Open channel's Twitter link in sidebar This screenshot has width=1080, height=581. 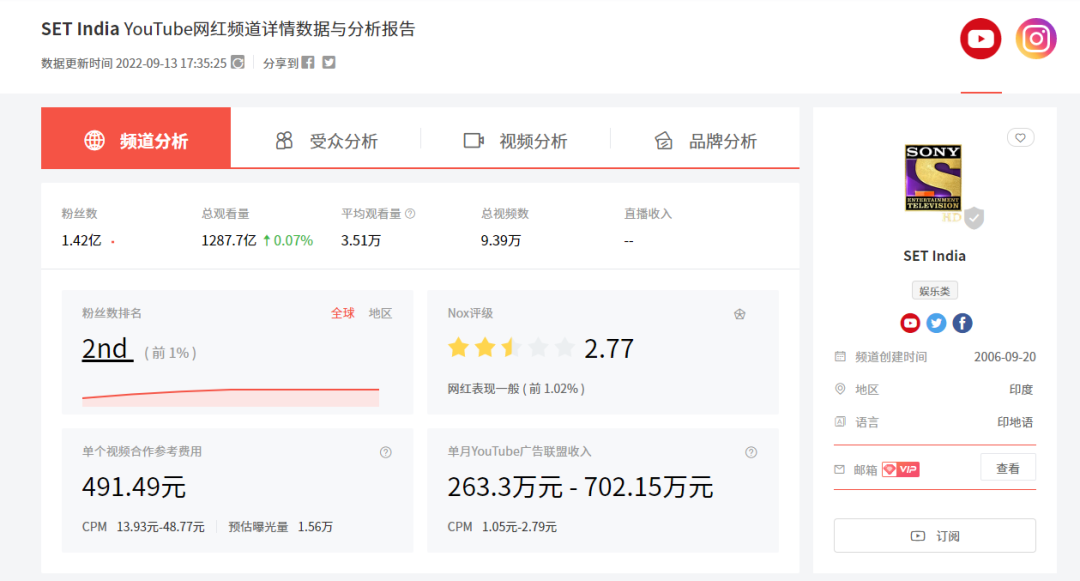(936, 323)
